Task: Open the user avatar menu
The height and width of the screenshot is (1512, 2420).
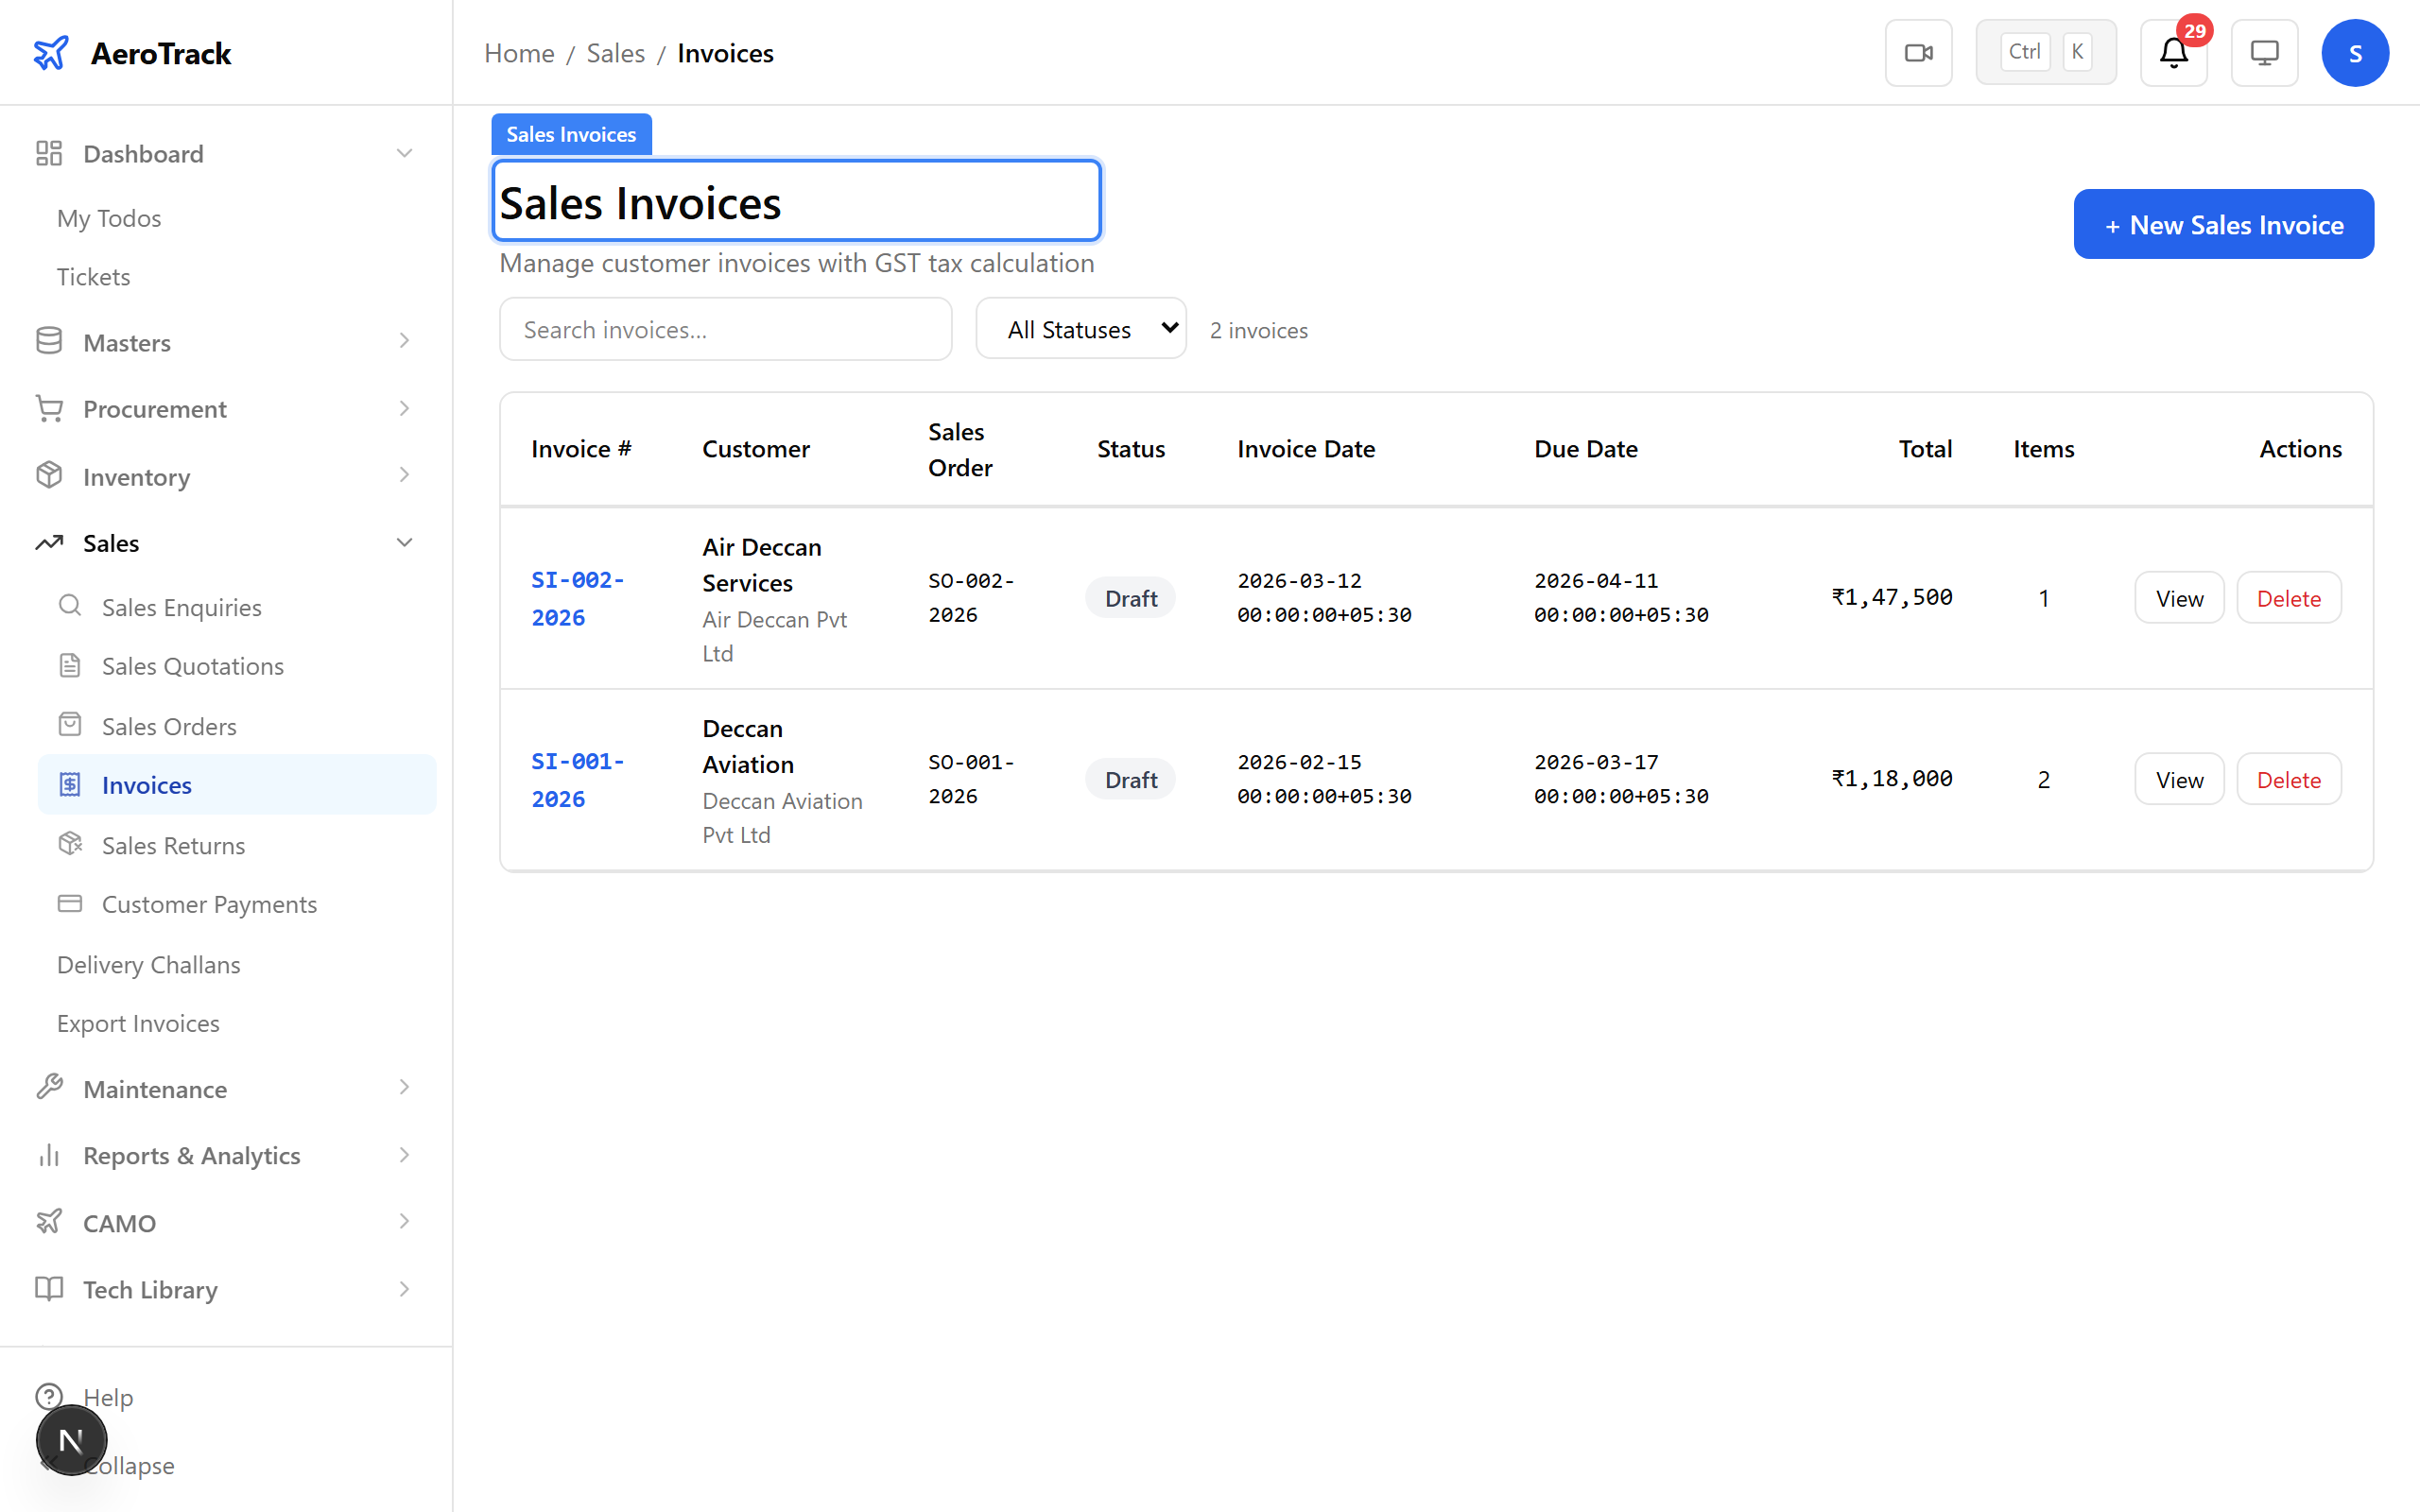Action: (x=2355, y=52)
